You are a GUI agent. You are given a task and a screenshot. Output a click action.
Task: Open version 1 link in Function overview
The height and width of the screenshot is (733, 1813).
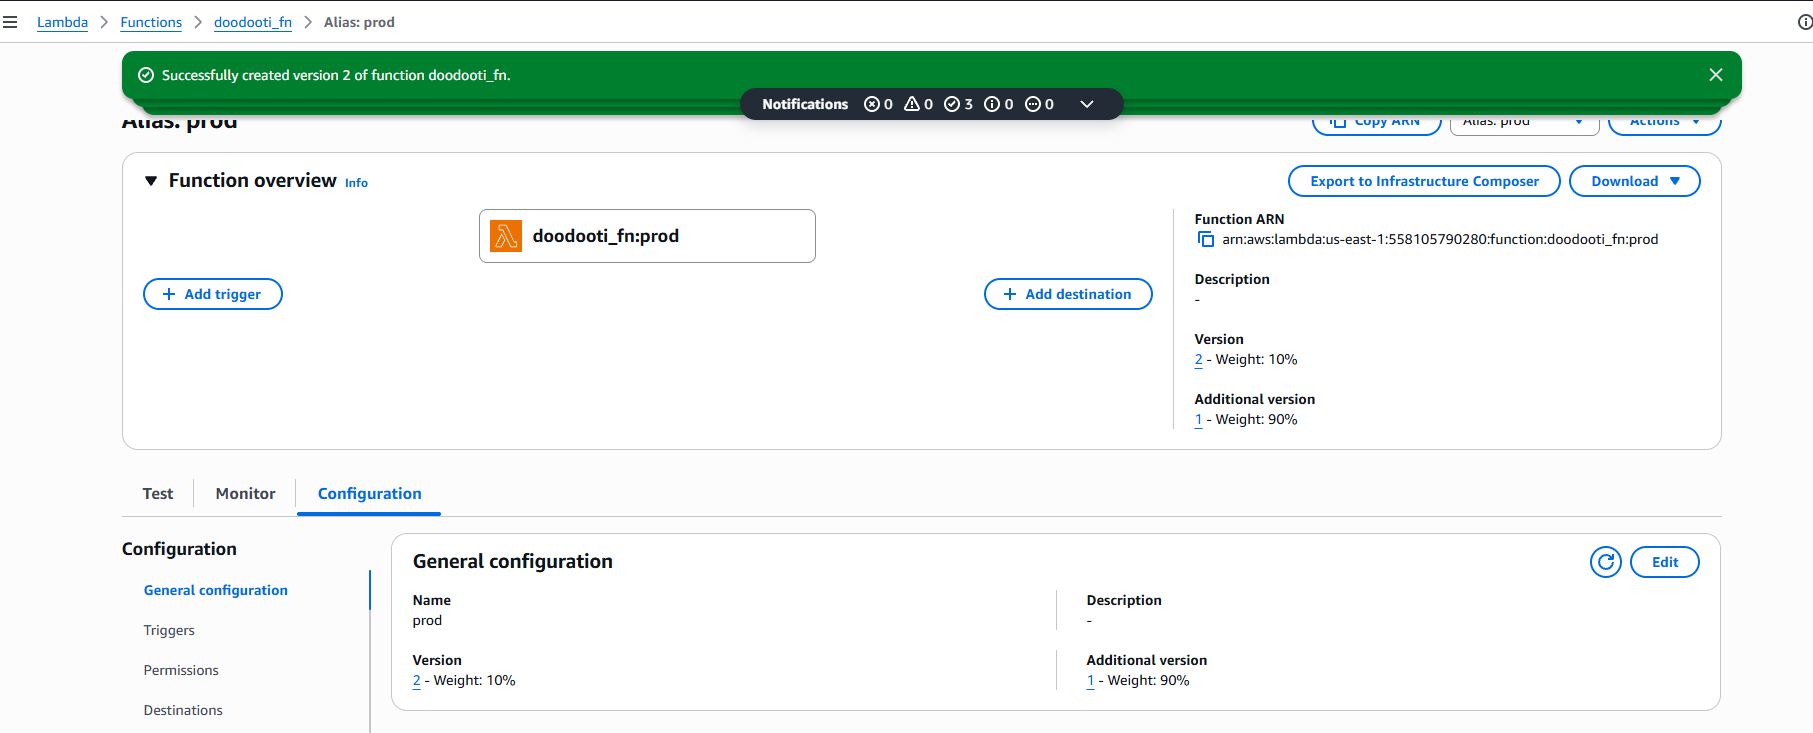click(x=1198, y=420)
